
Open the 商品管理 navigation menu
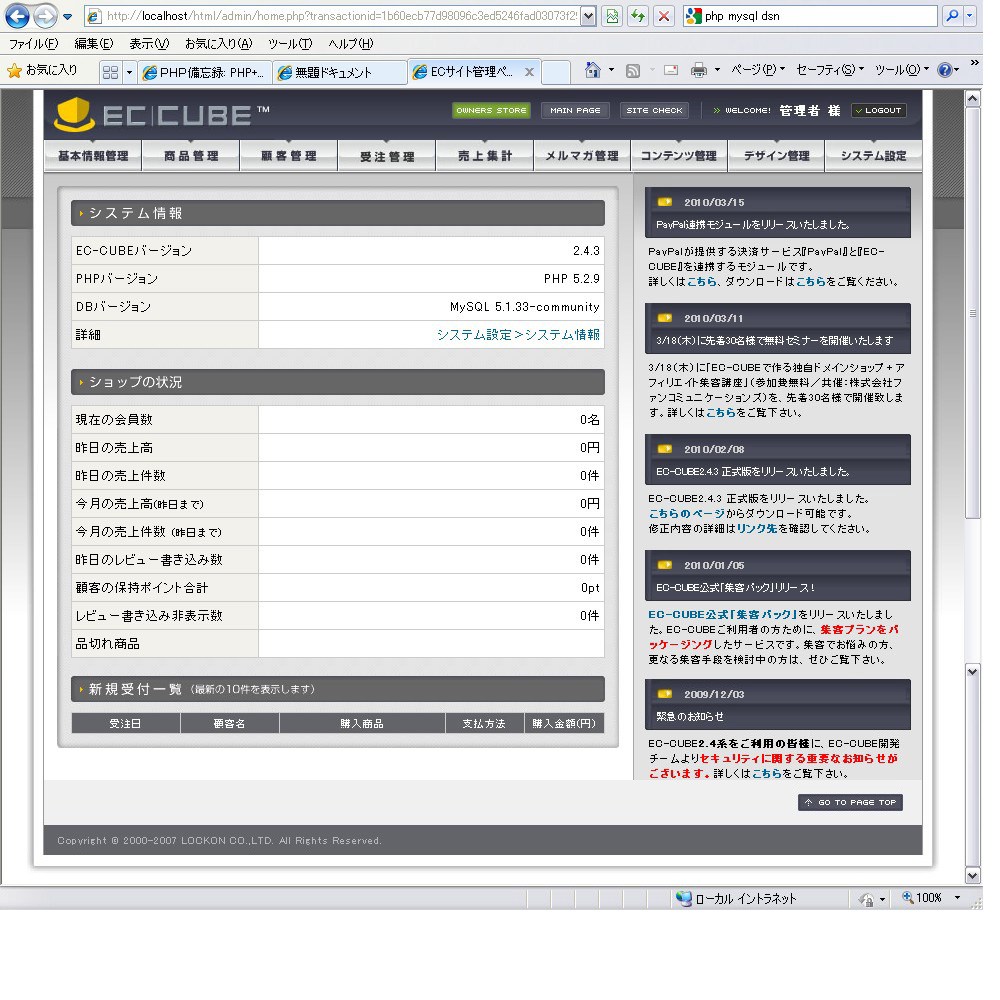tap(190, 156)
